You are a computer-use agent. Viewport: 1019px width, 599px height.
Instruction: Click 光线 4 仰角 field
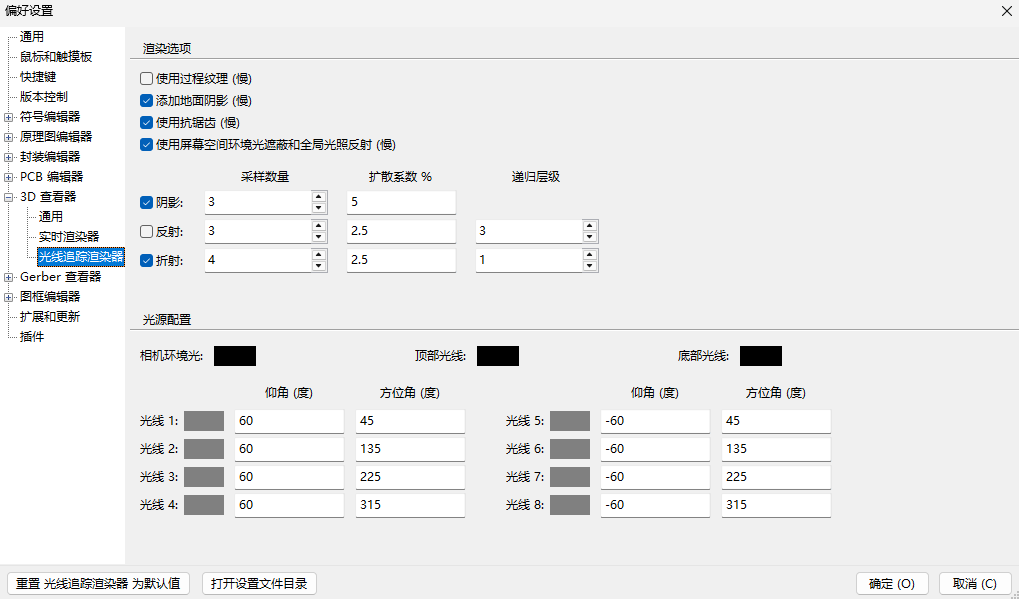289,505
